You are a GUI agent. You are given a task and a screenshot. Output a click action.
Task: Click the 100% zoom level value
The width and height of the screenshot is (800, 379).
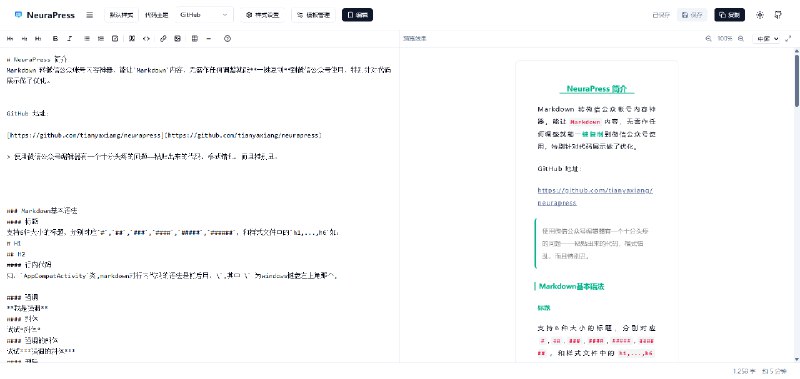[724, 38]
